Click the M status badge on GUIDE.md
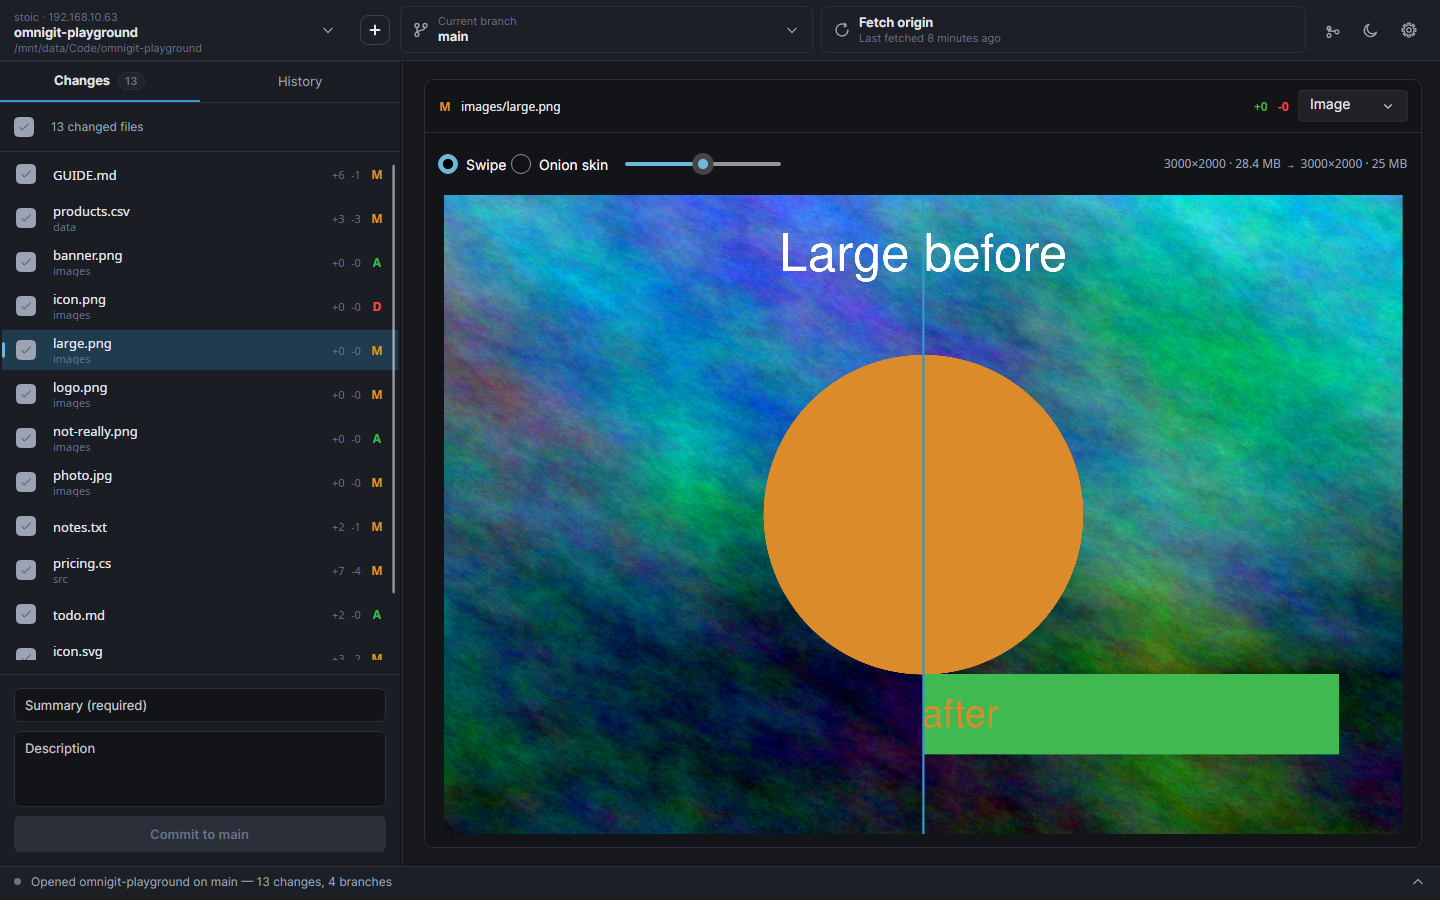This screenshot has width=1440, height=900. tap(377, 175)
